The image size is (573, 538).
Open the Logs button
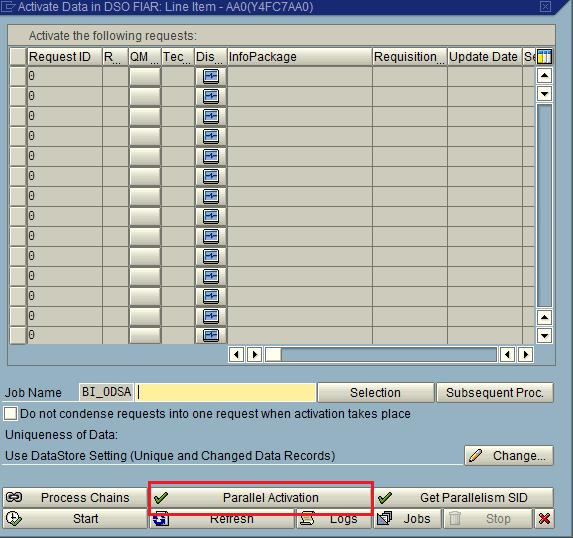[333, 519]
